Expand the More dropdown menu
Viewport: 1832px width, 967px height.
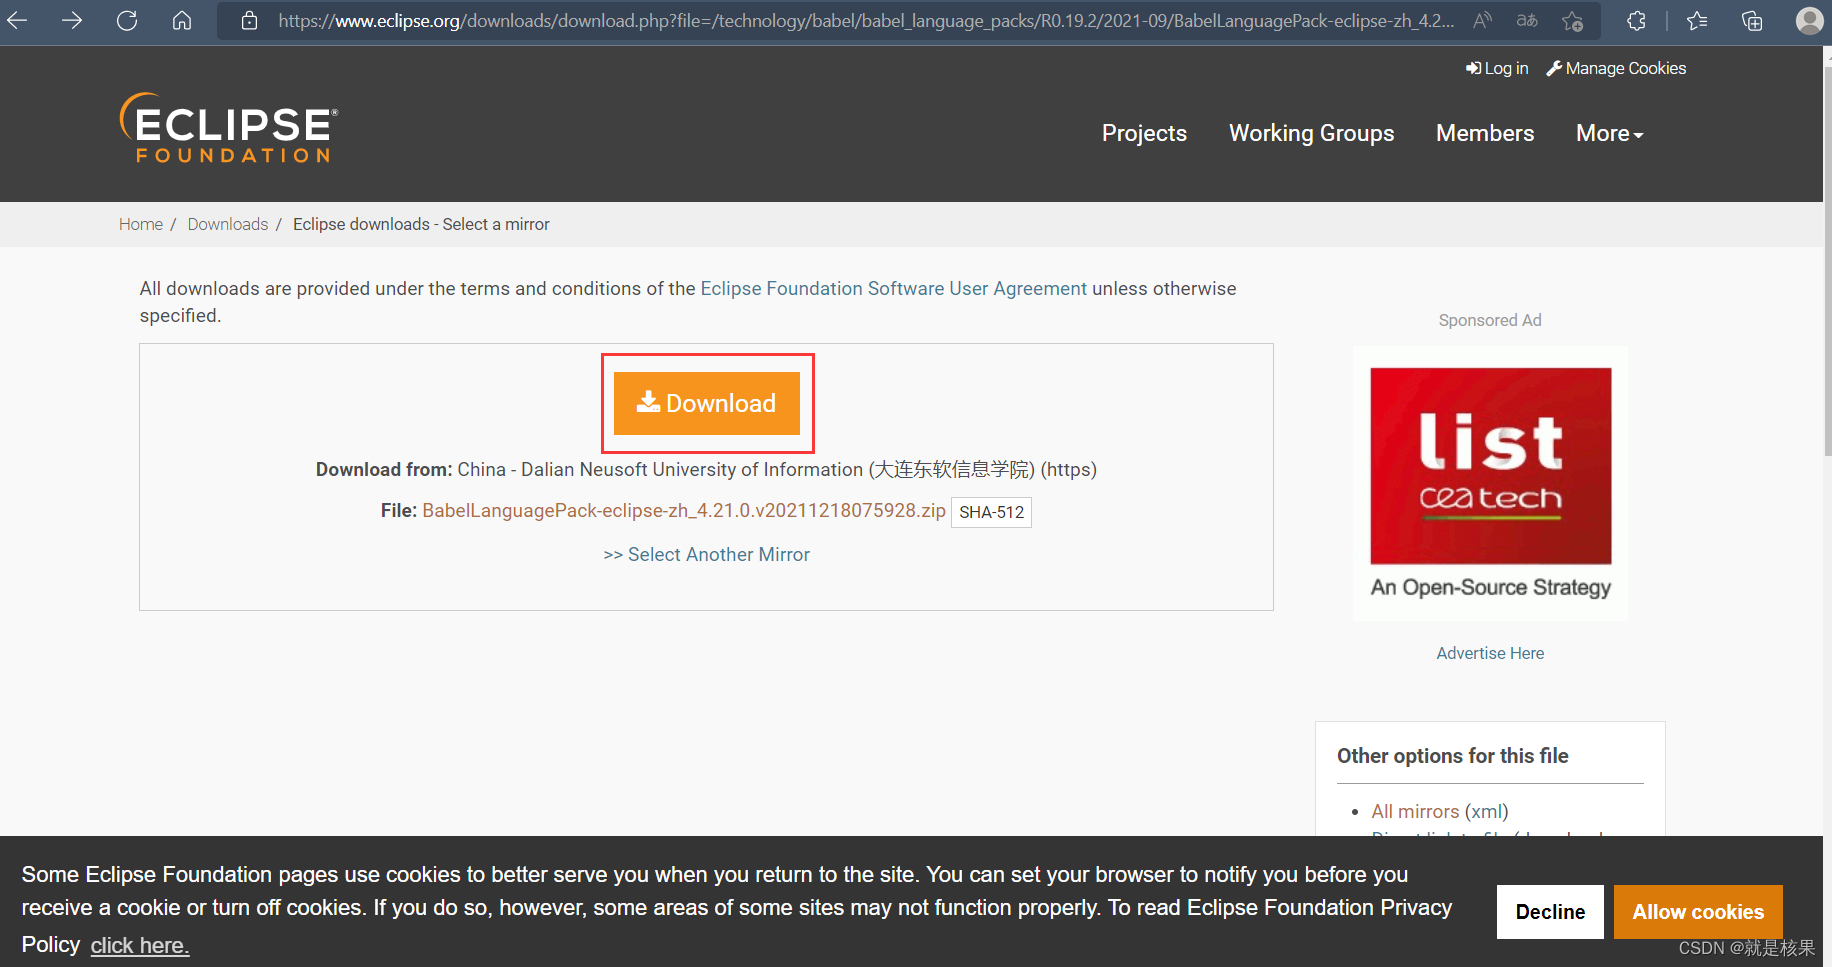tap(1609, 133)
